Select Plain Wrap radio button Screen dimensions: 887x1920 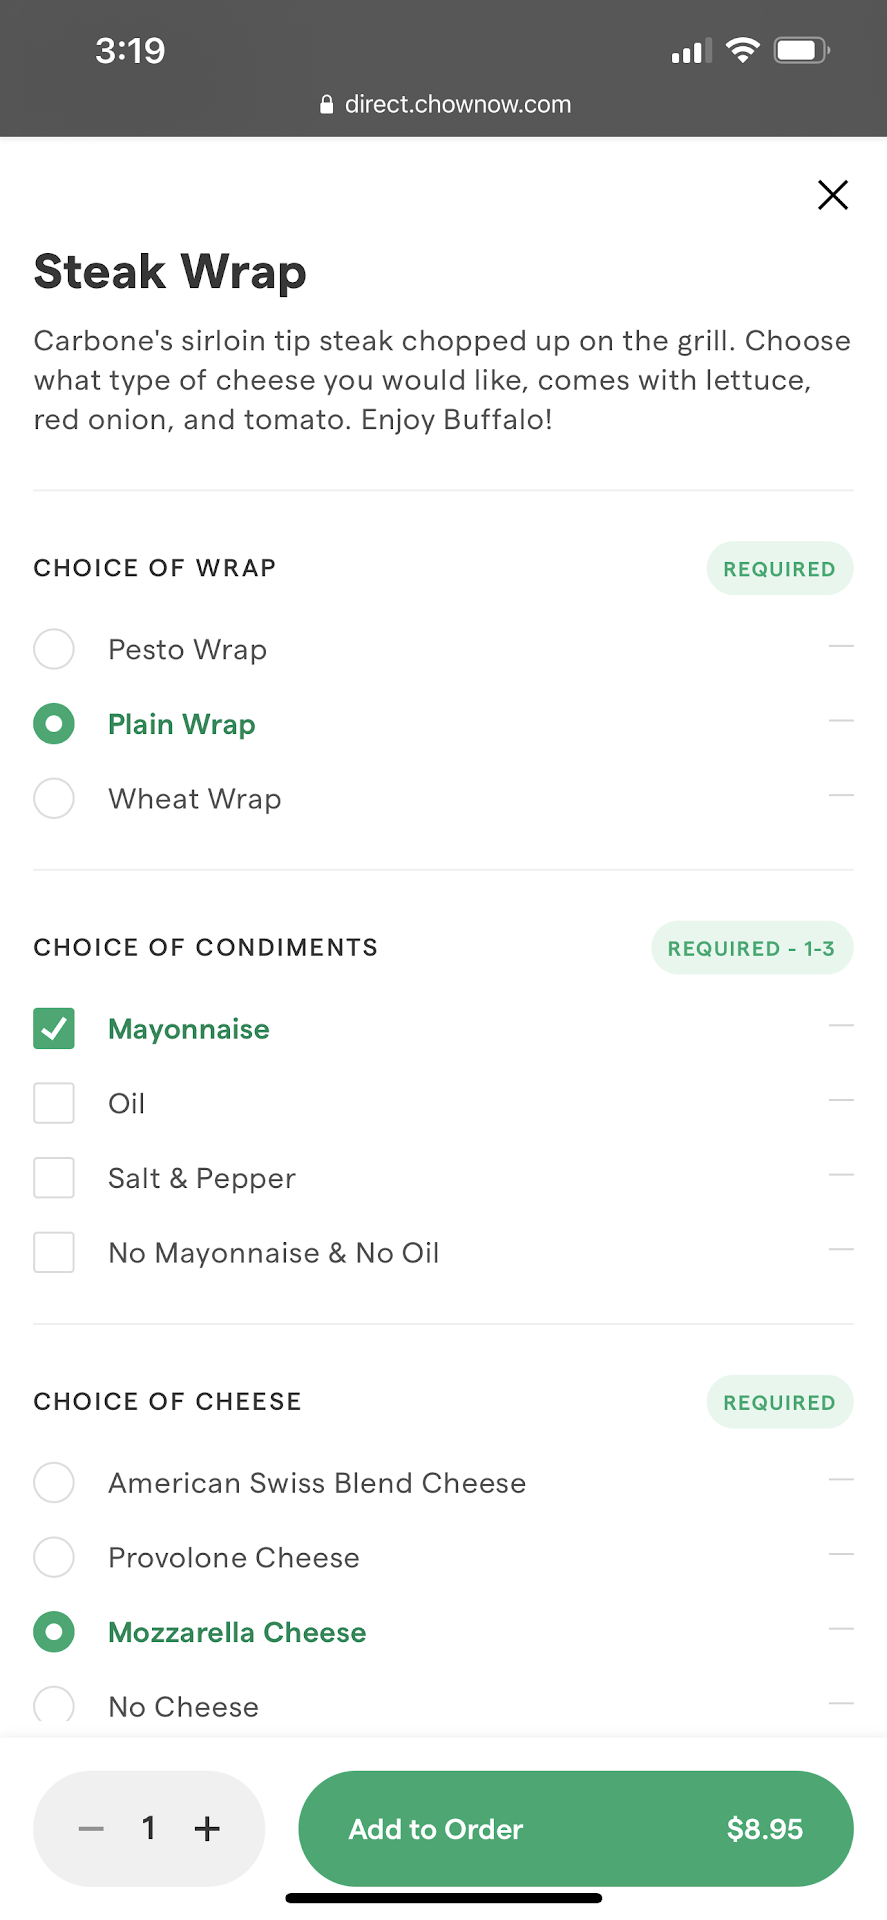click(54, 724)
